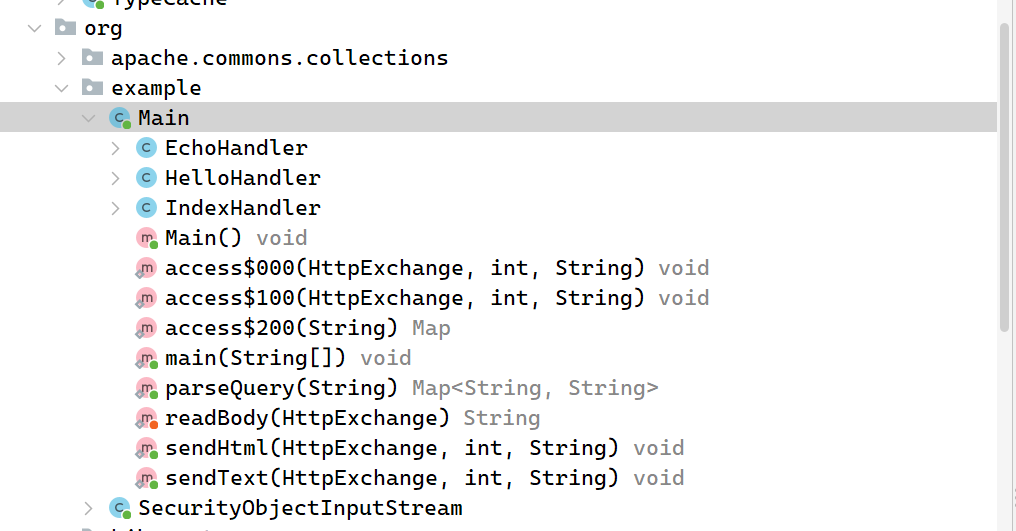1016x531 pixels.
Task: Click the parseQuery method icon
Action: point(146,388)
